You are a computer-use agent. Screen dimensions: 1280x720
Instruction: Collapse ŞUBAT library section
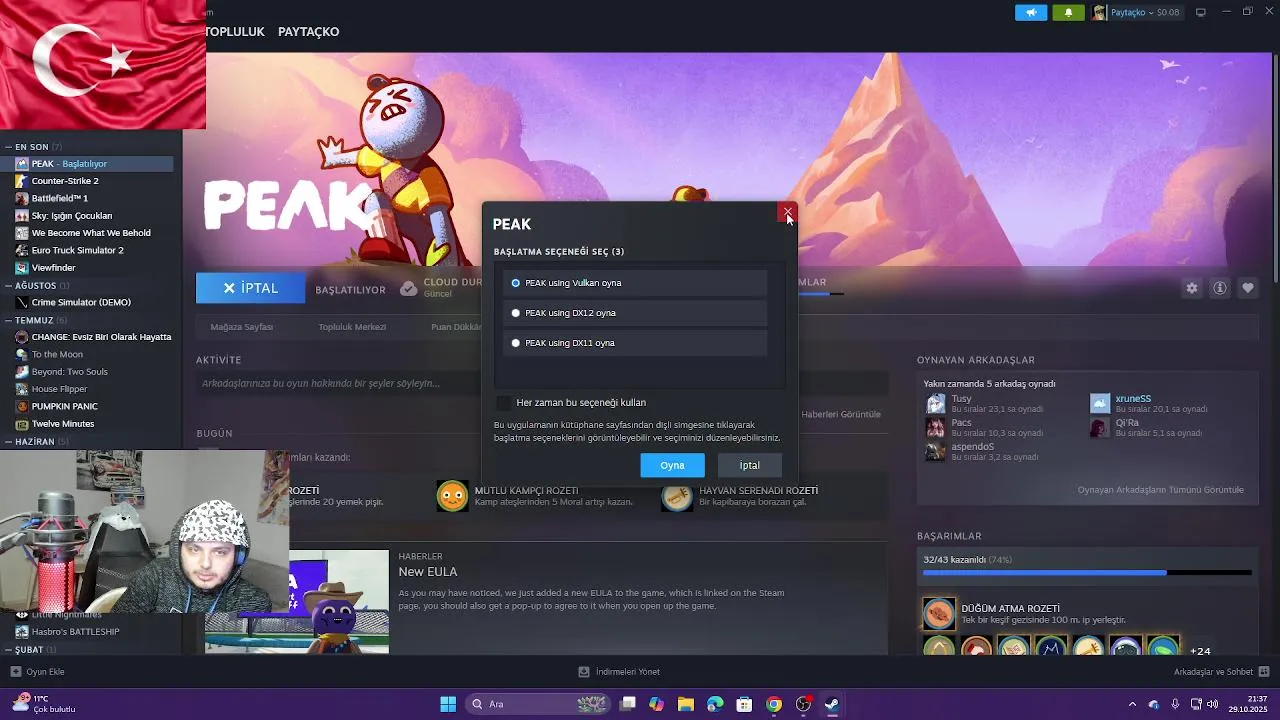pos(29,649)
